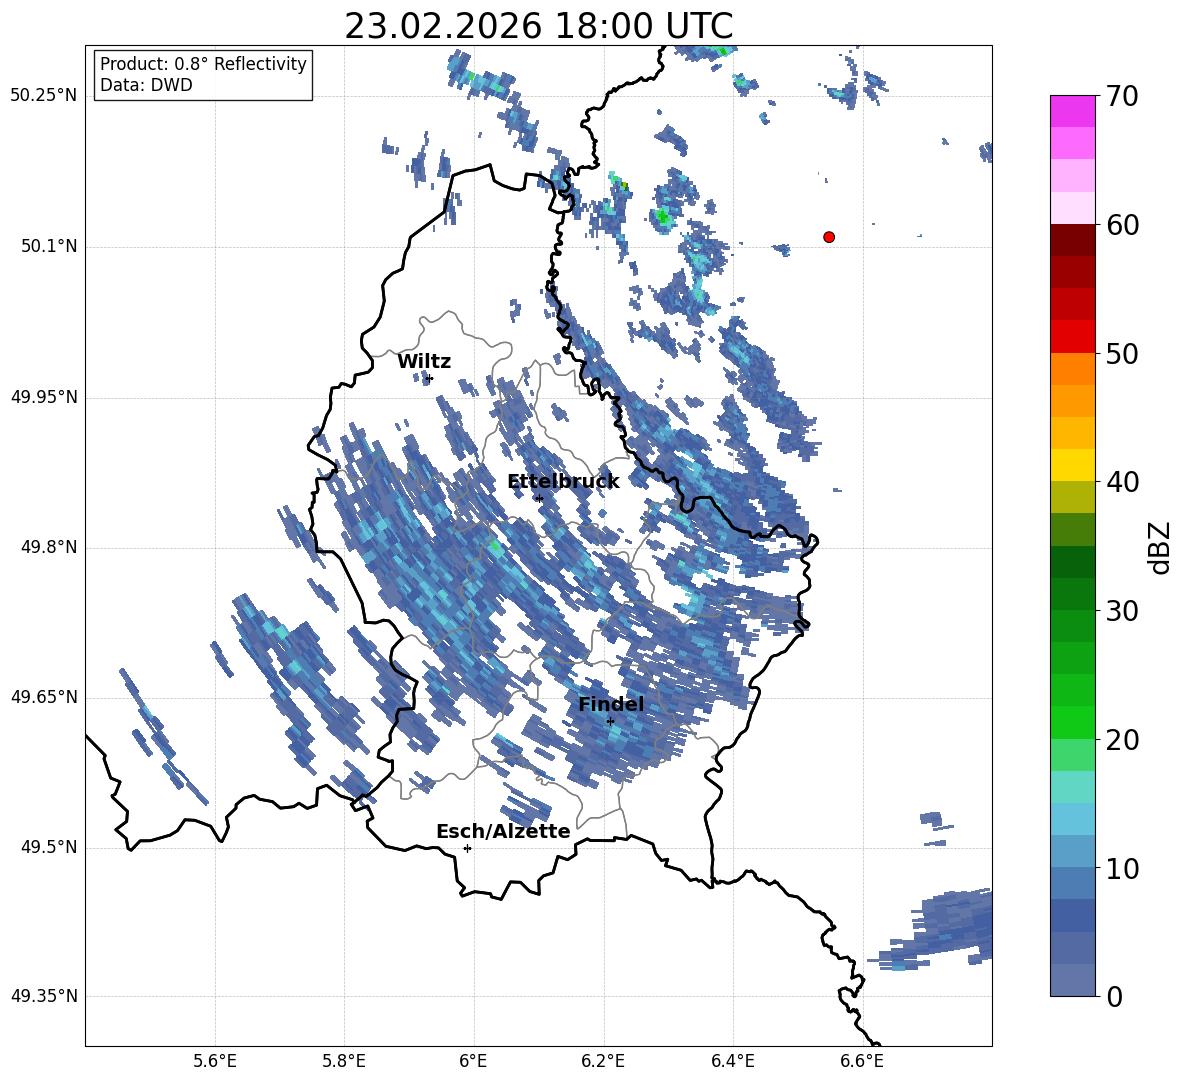
Task: Select the Findel city label
Action: tap(611, 704)
